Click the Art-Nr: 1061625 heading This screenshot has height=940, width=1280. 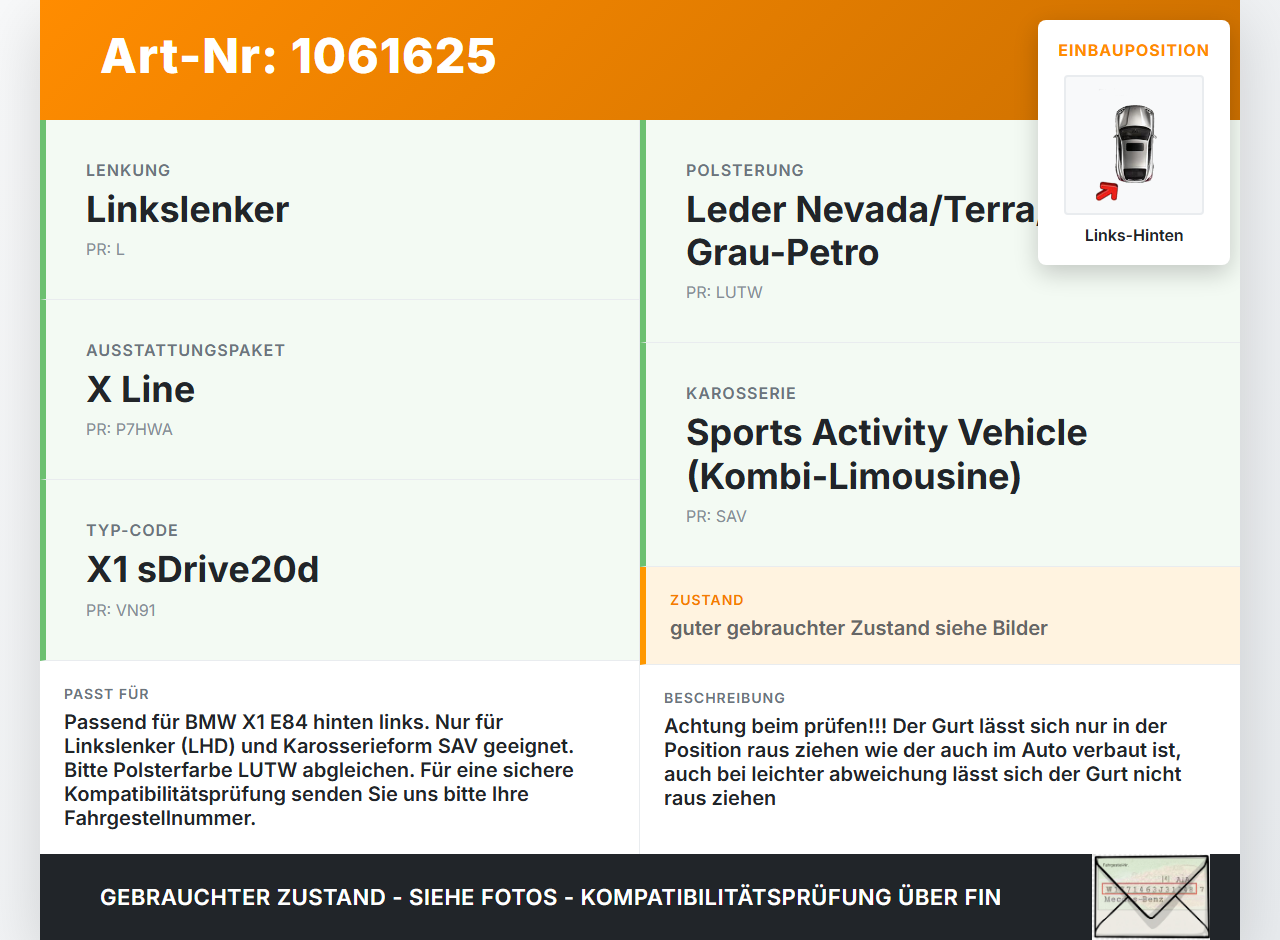(298, 56)
